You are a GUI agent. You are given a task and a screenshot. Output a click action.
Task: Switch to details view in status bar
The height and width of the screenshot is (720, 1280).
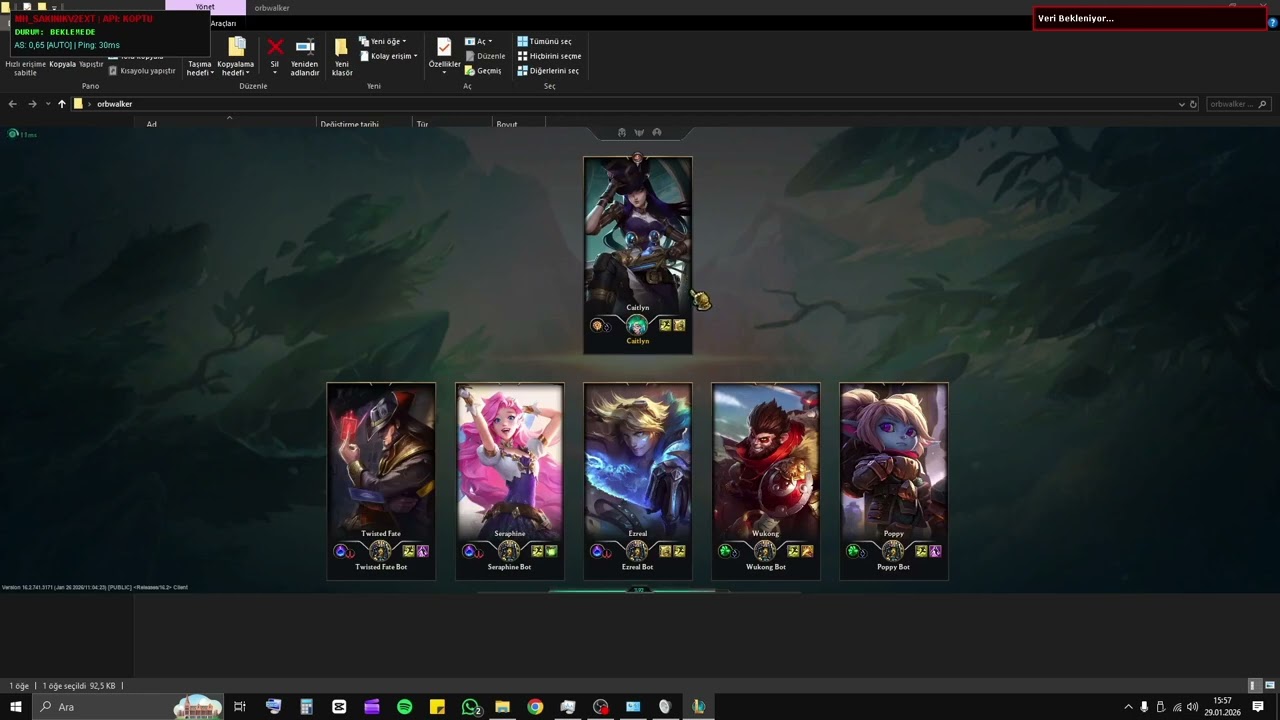1253,686
